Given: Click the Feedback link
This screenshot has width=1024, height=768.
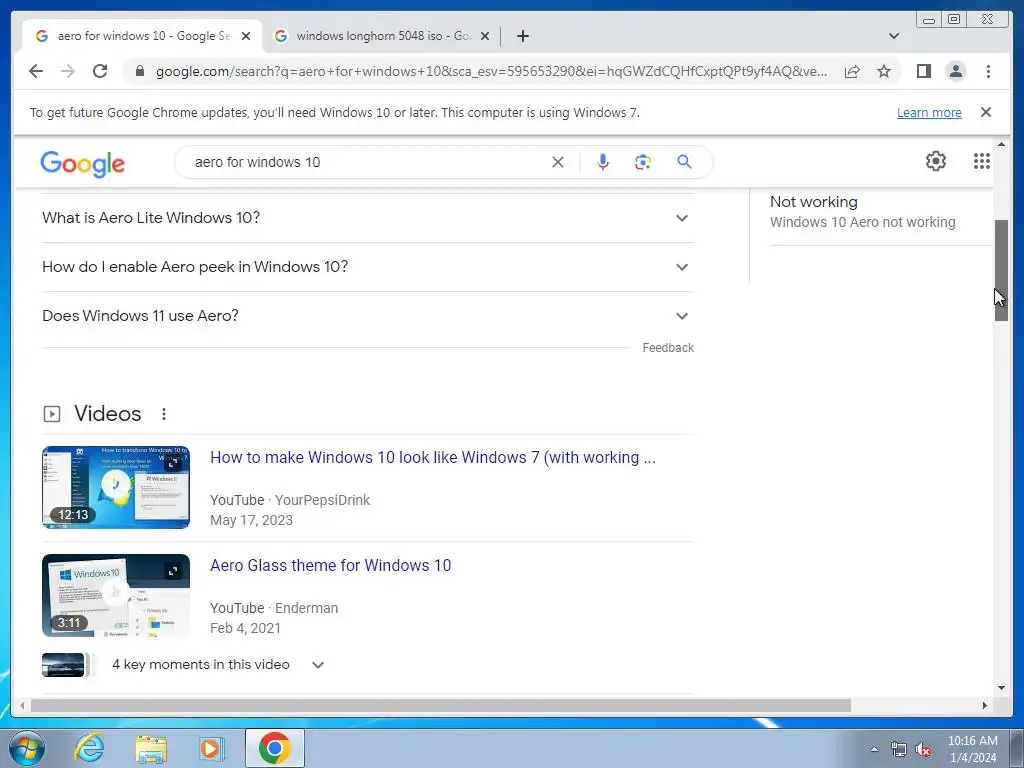Looking at the screenshot, I should [x=667, y=347].
